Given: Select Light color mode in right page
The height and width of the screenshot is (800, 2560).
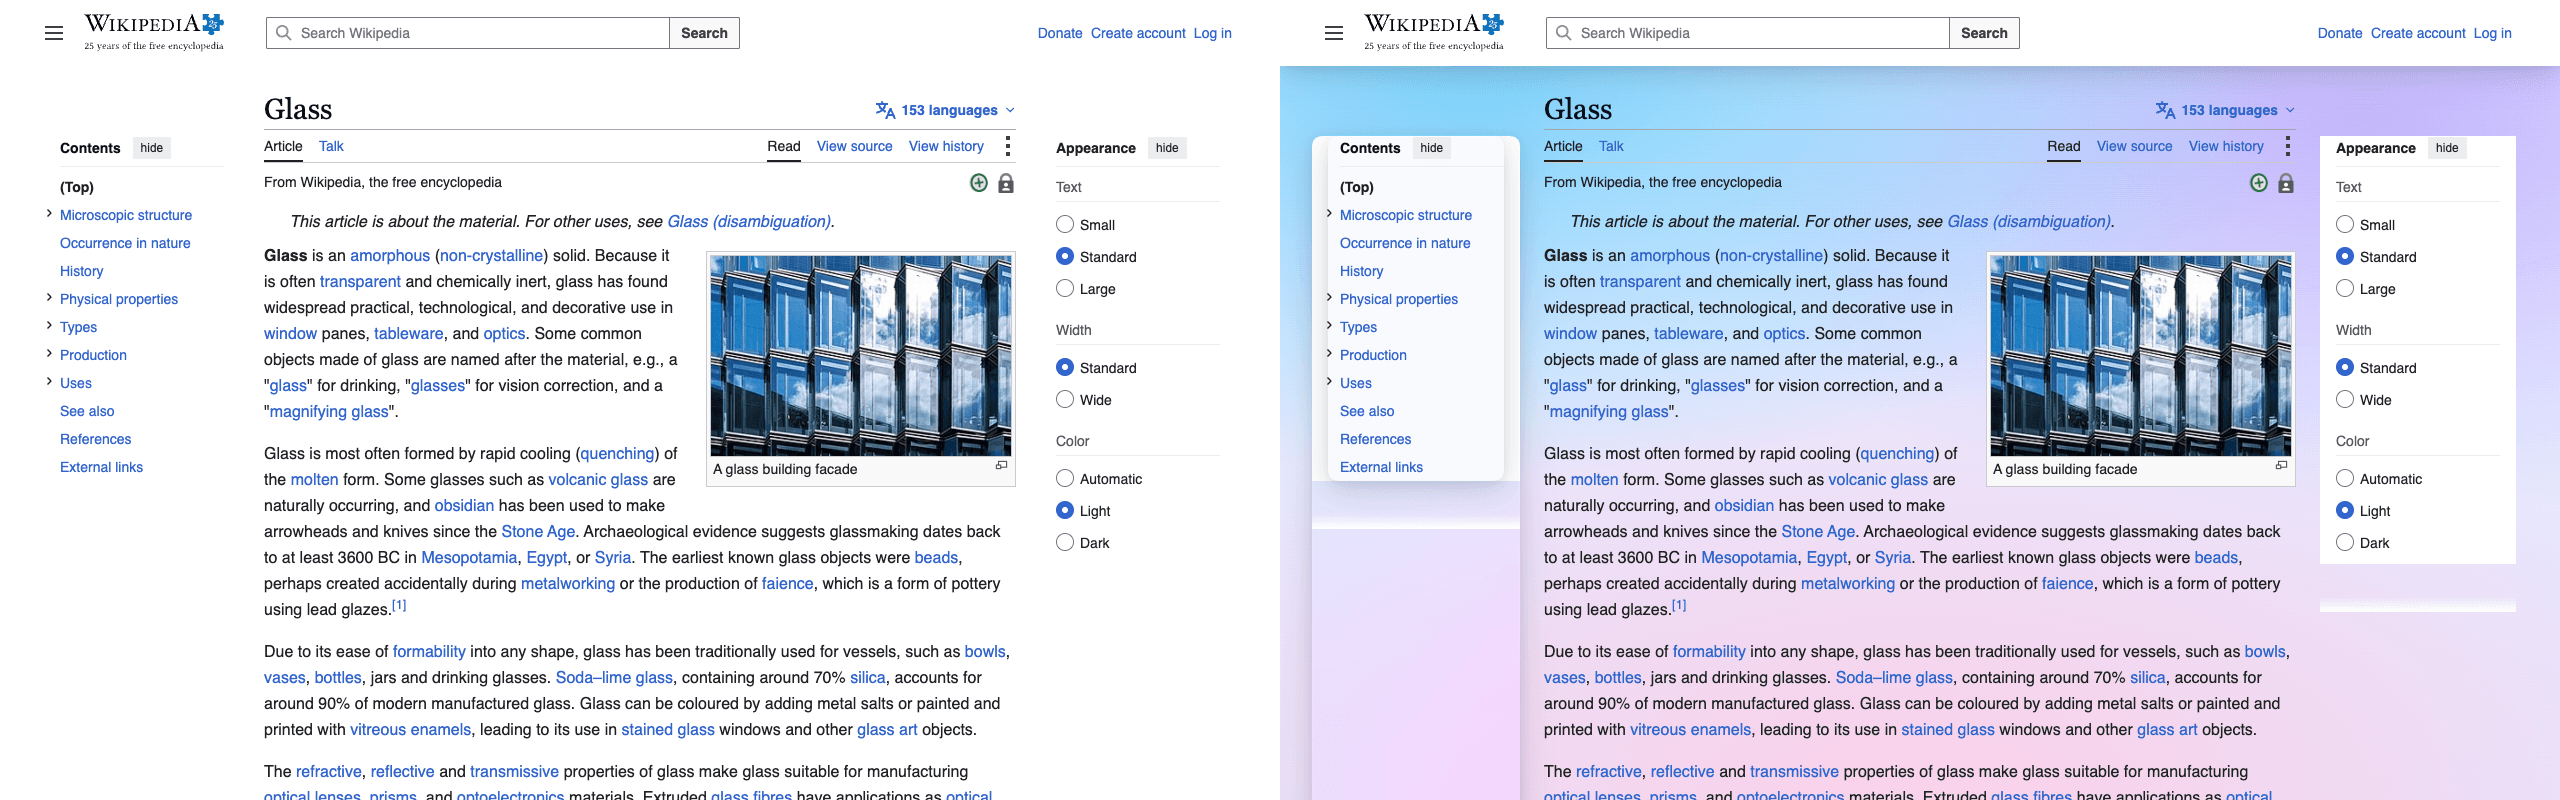Looking at the screenshot, I should pos(2345,511).
